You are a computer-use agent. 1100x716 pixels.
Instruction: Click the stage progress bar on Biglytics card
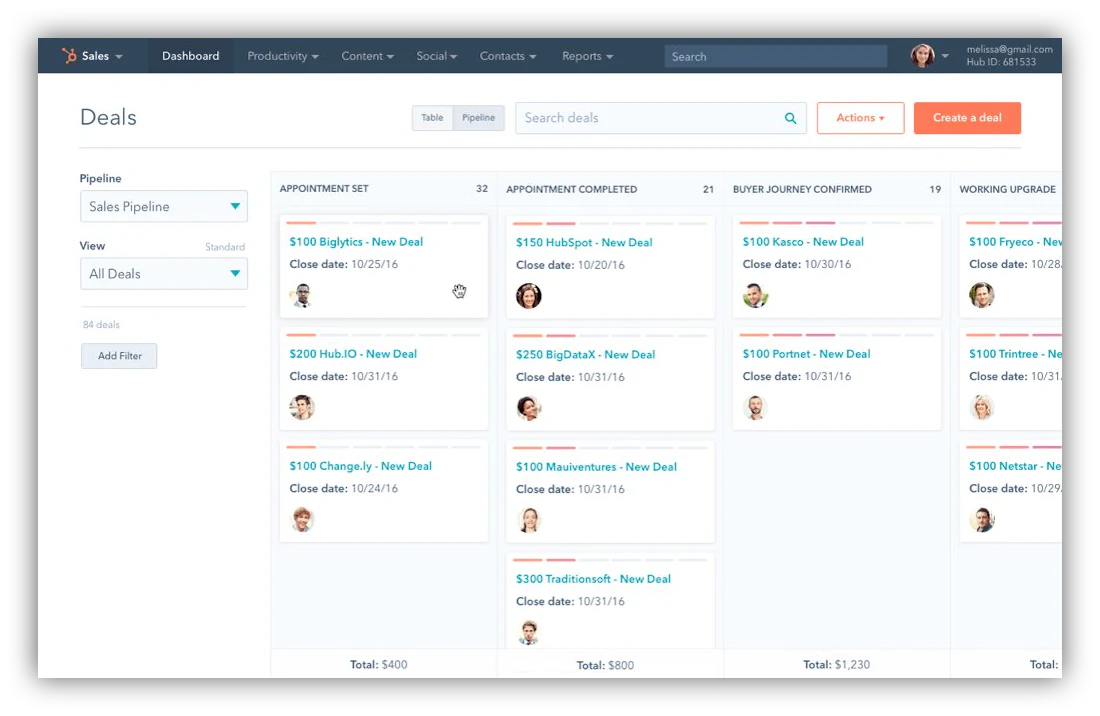(383, 223)
